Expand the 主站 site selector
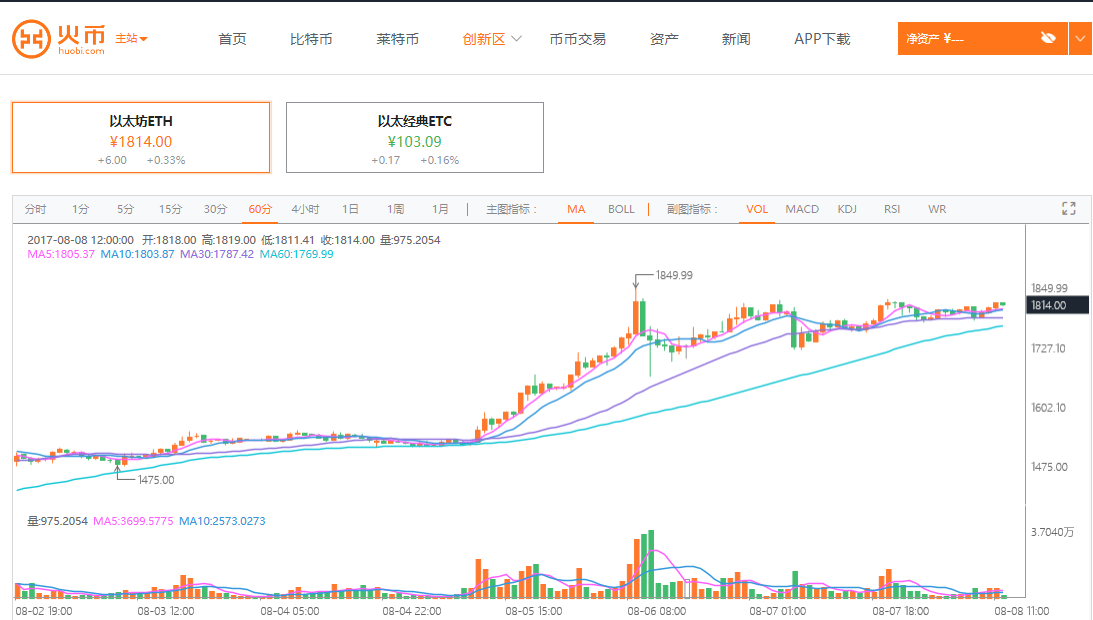The height and width of the screenshot is (620, 1093). [x=132, y=39]
